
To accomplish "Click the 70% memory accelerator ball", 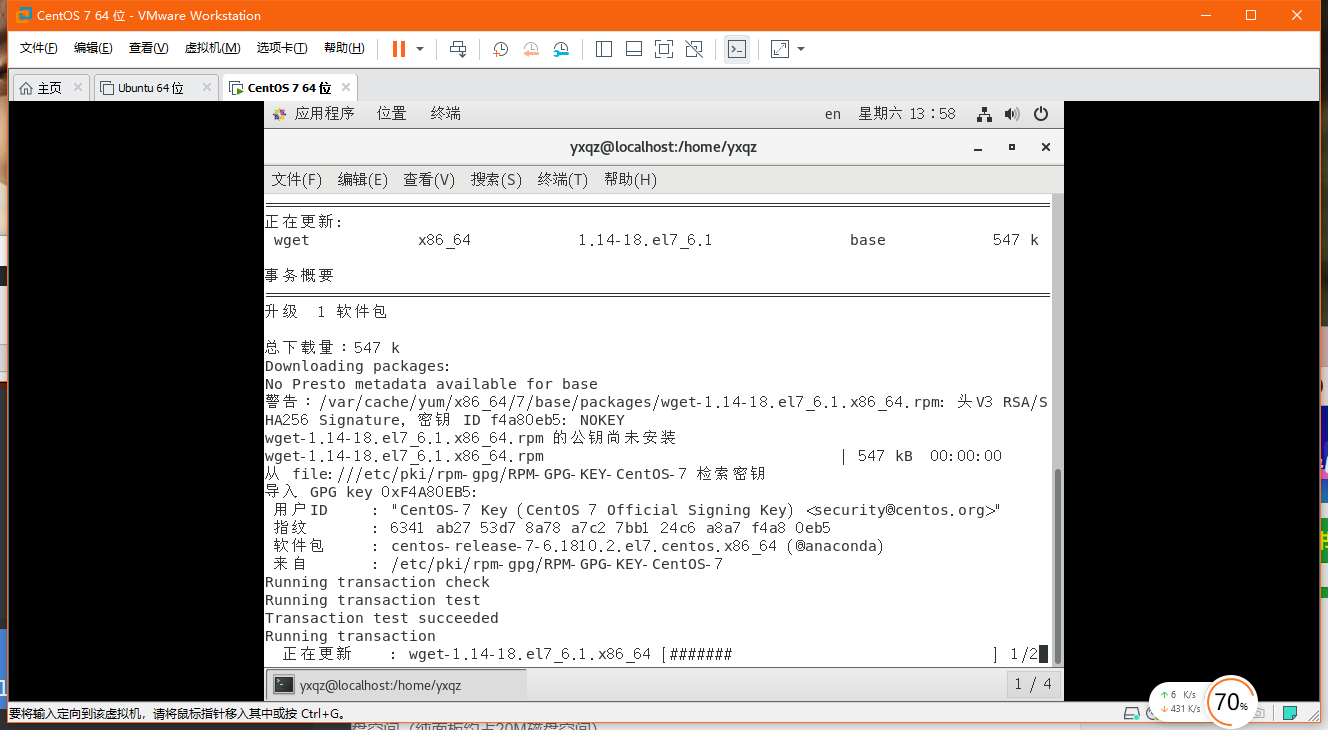I will (1231, 702).
